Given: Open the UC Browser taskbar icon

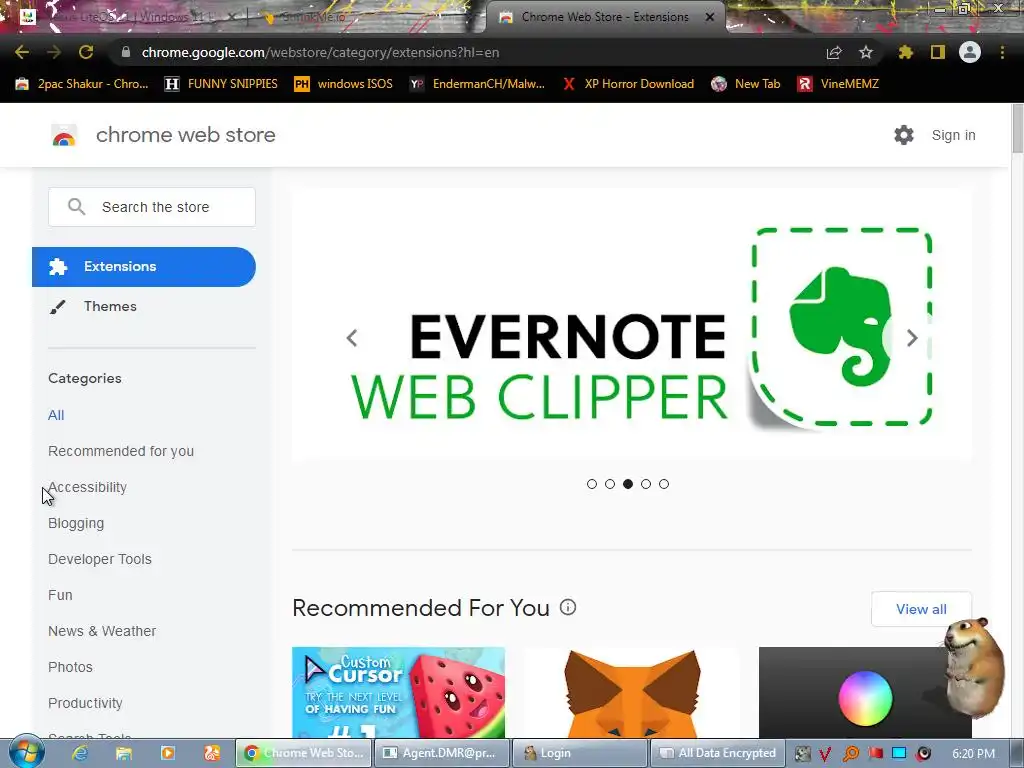Looking at the screenshot, I should (212, 753).
